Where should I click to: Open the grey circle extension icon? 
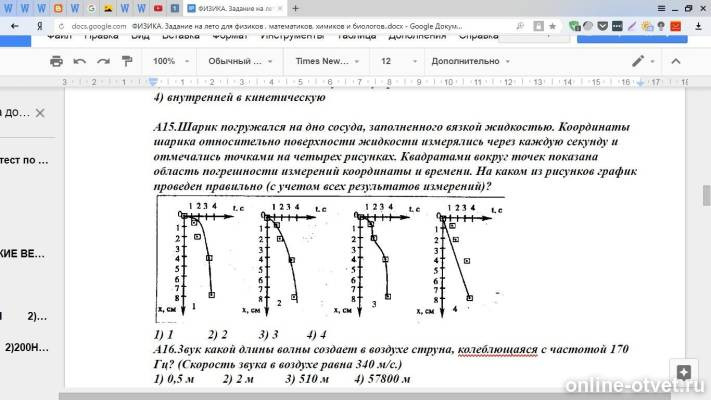coord(588,26)
